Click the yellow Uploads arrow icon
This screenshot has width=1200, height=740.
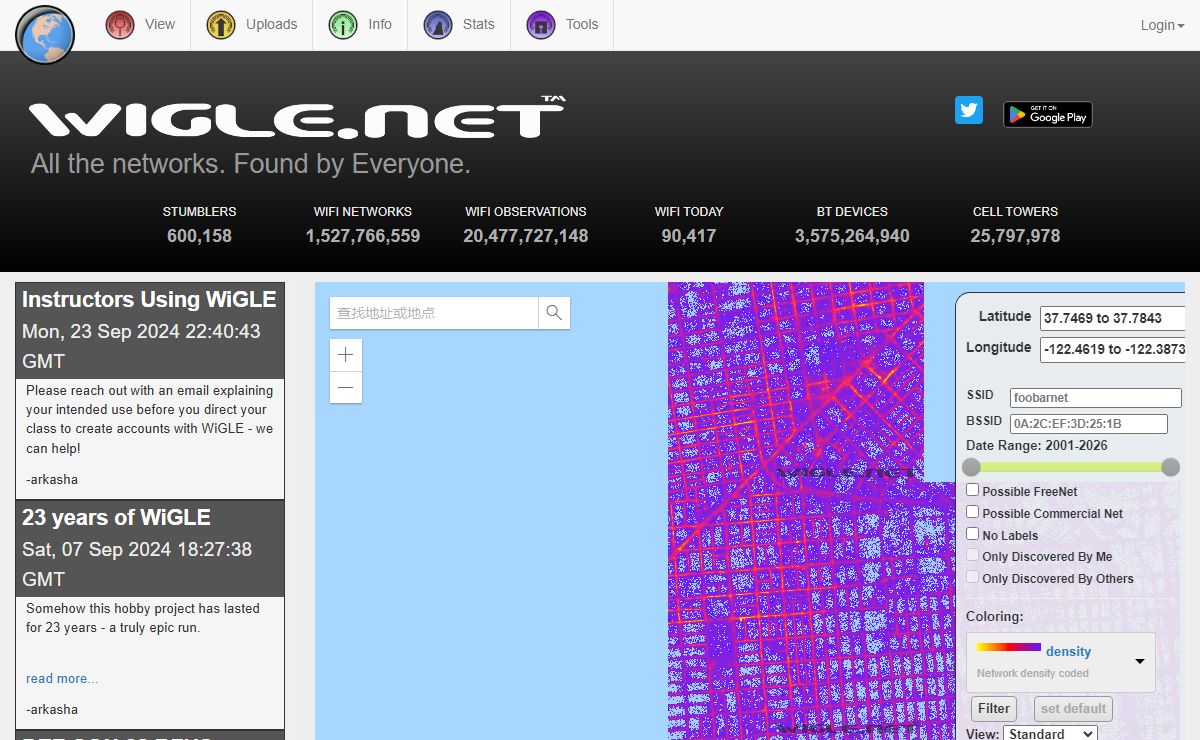(221, 25)
